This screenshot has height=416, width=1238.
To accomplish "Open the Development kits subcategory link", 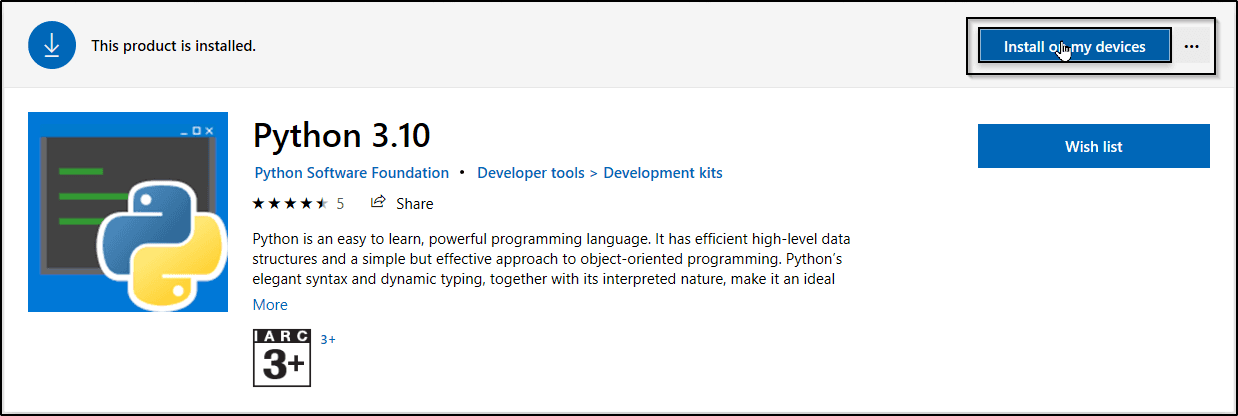I will [663, 173].
